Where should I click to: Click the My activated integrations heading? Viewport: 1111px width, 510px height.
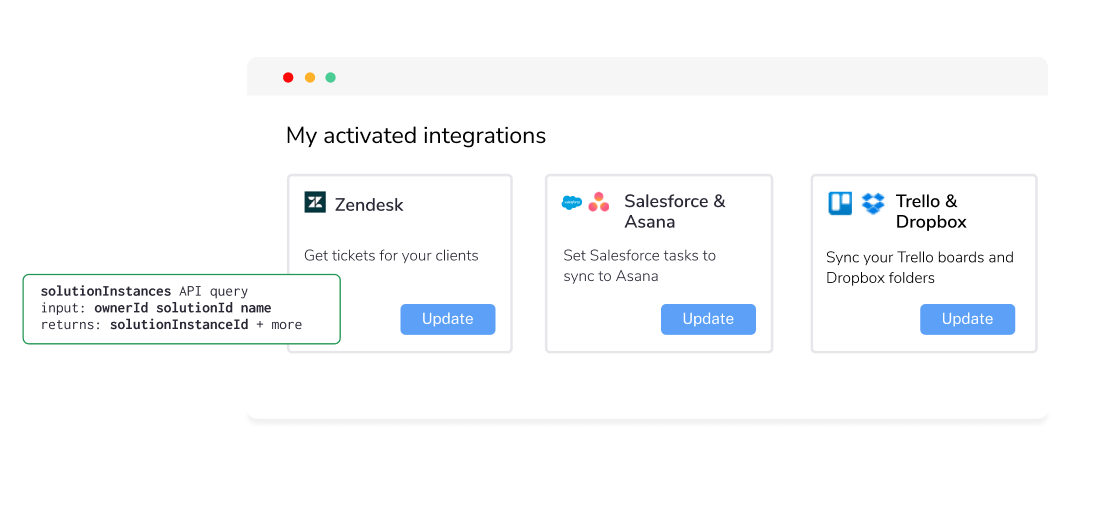(x=416, y=135)
